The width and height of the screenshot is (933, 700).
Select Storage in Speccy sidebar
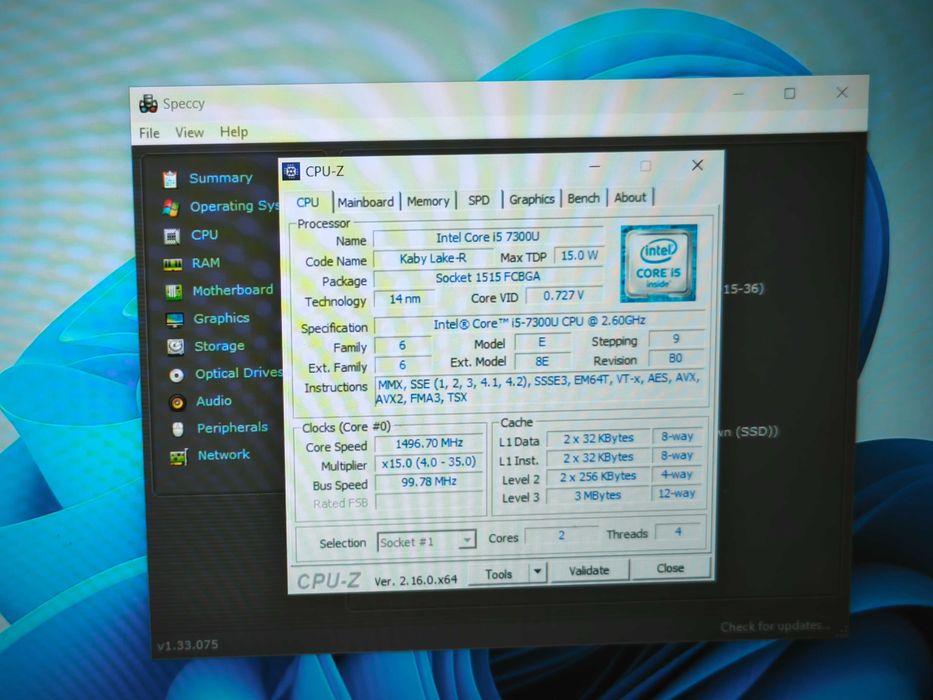point(219,346)
